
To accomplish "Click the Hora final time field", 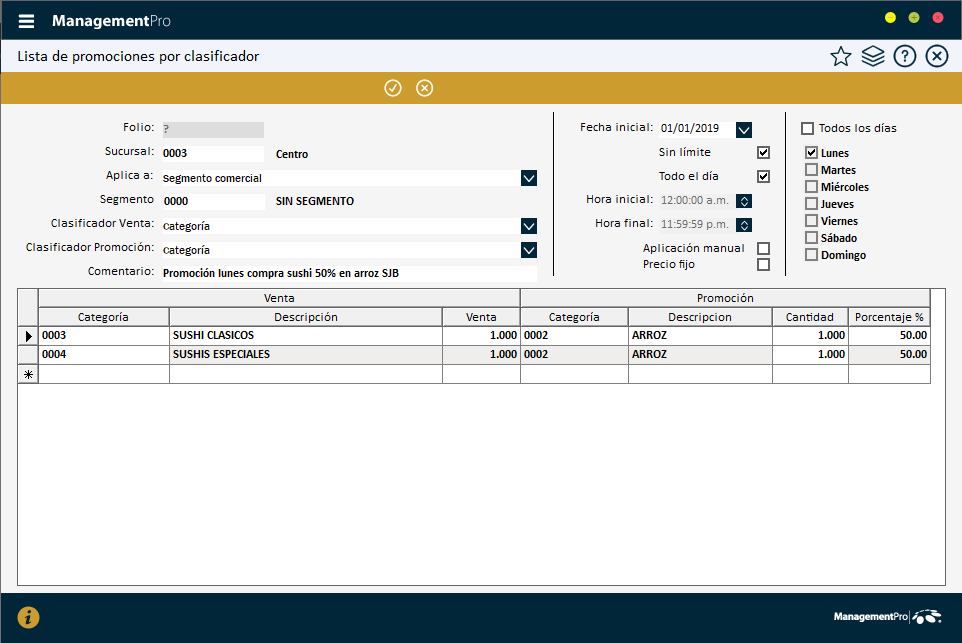I will tap(697, 225).
